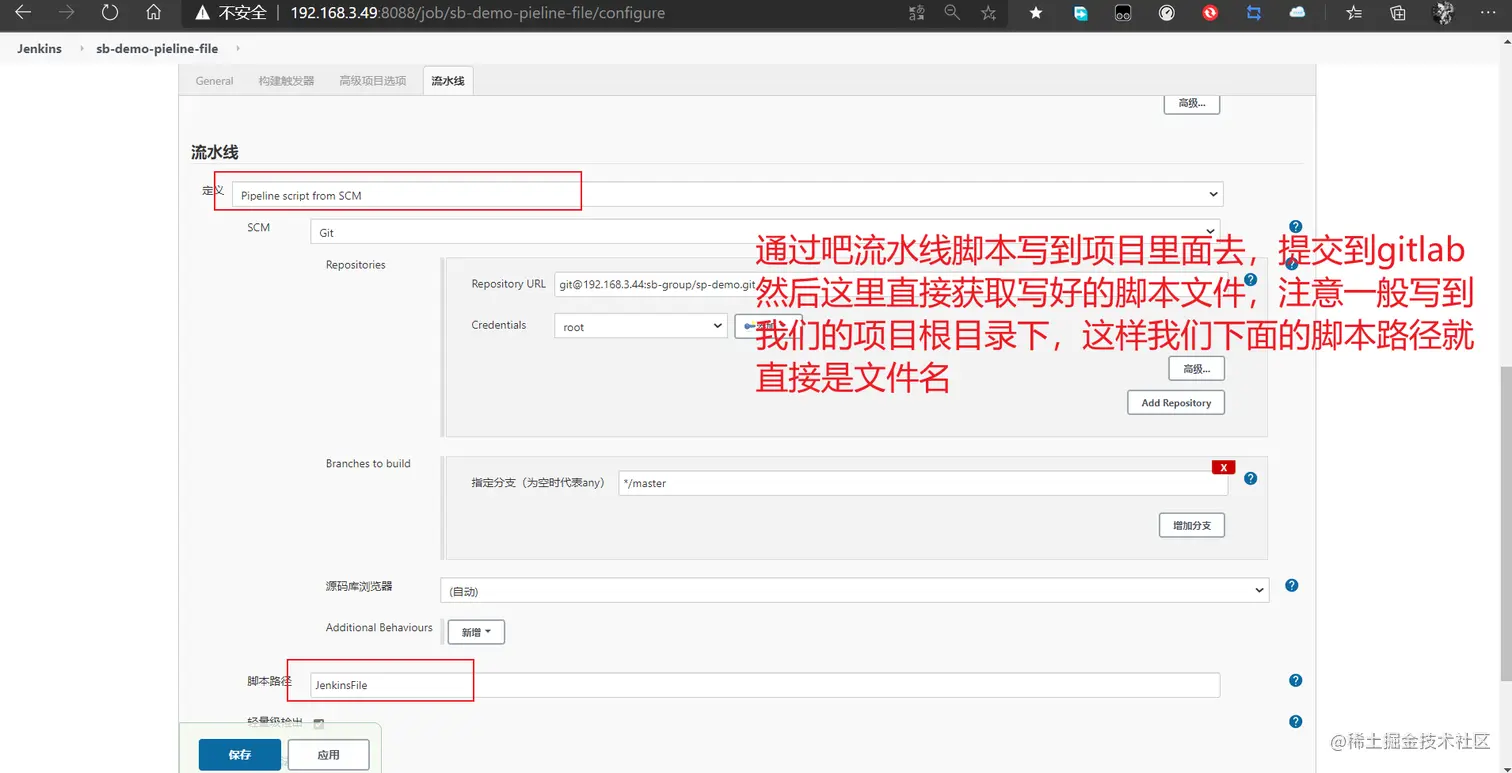Open the round dial extension icon
Screen dimensions: 1512x773
(x=1167, y=13)
